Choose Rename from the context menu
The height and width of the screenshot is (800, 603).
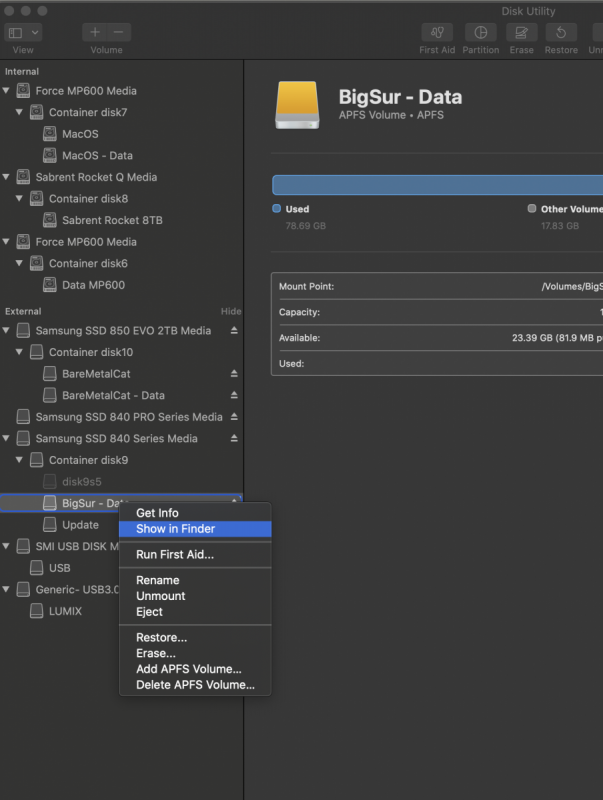195,580
